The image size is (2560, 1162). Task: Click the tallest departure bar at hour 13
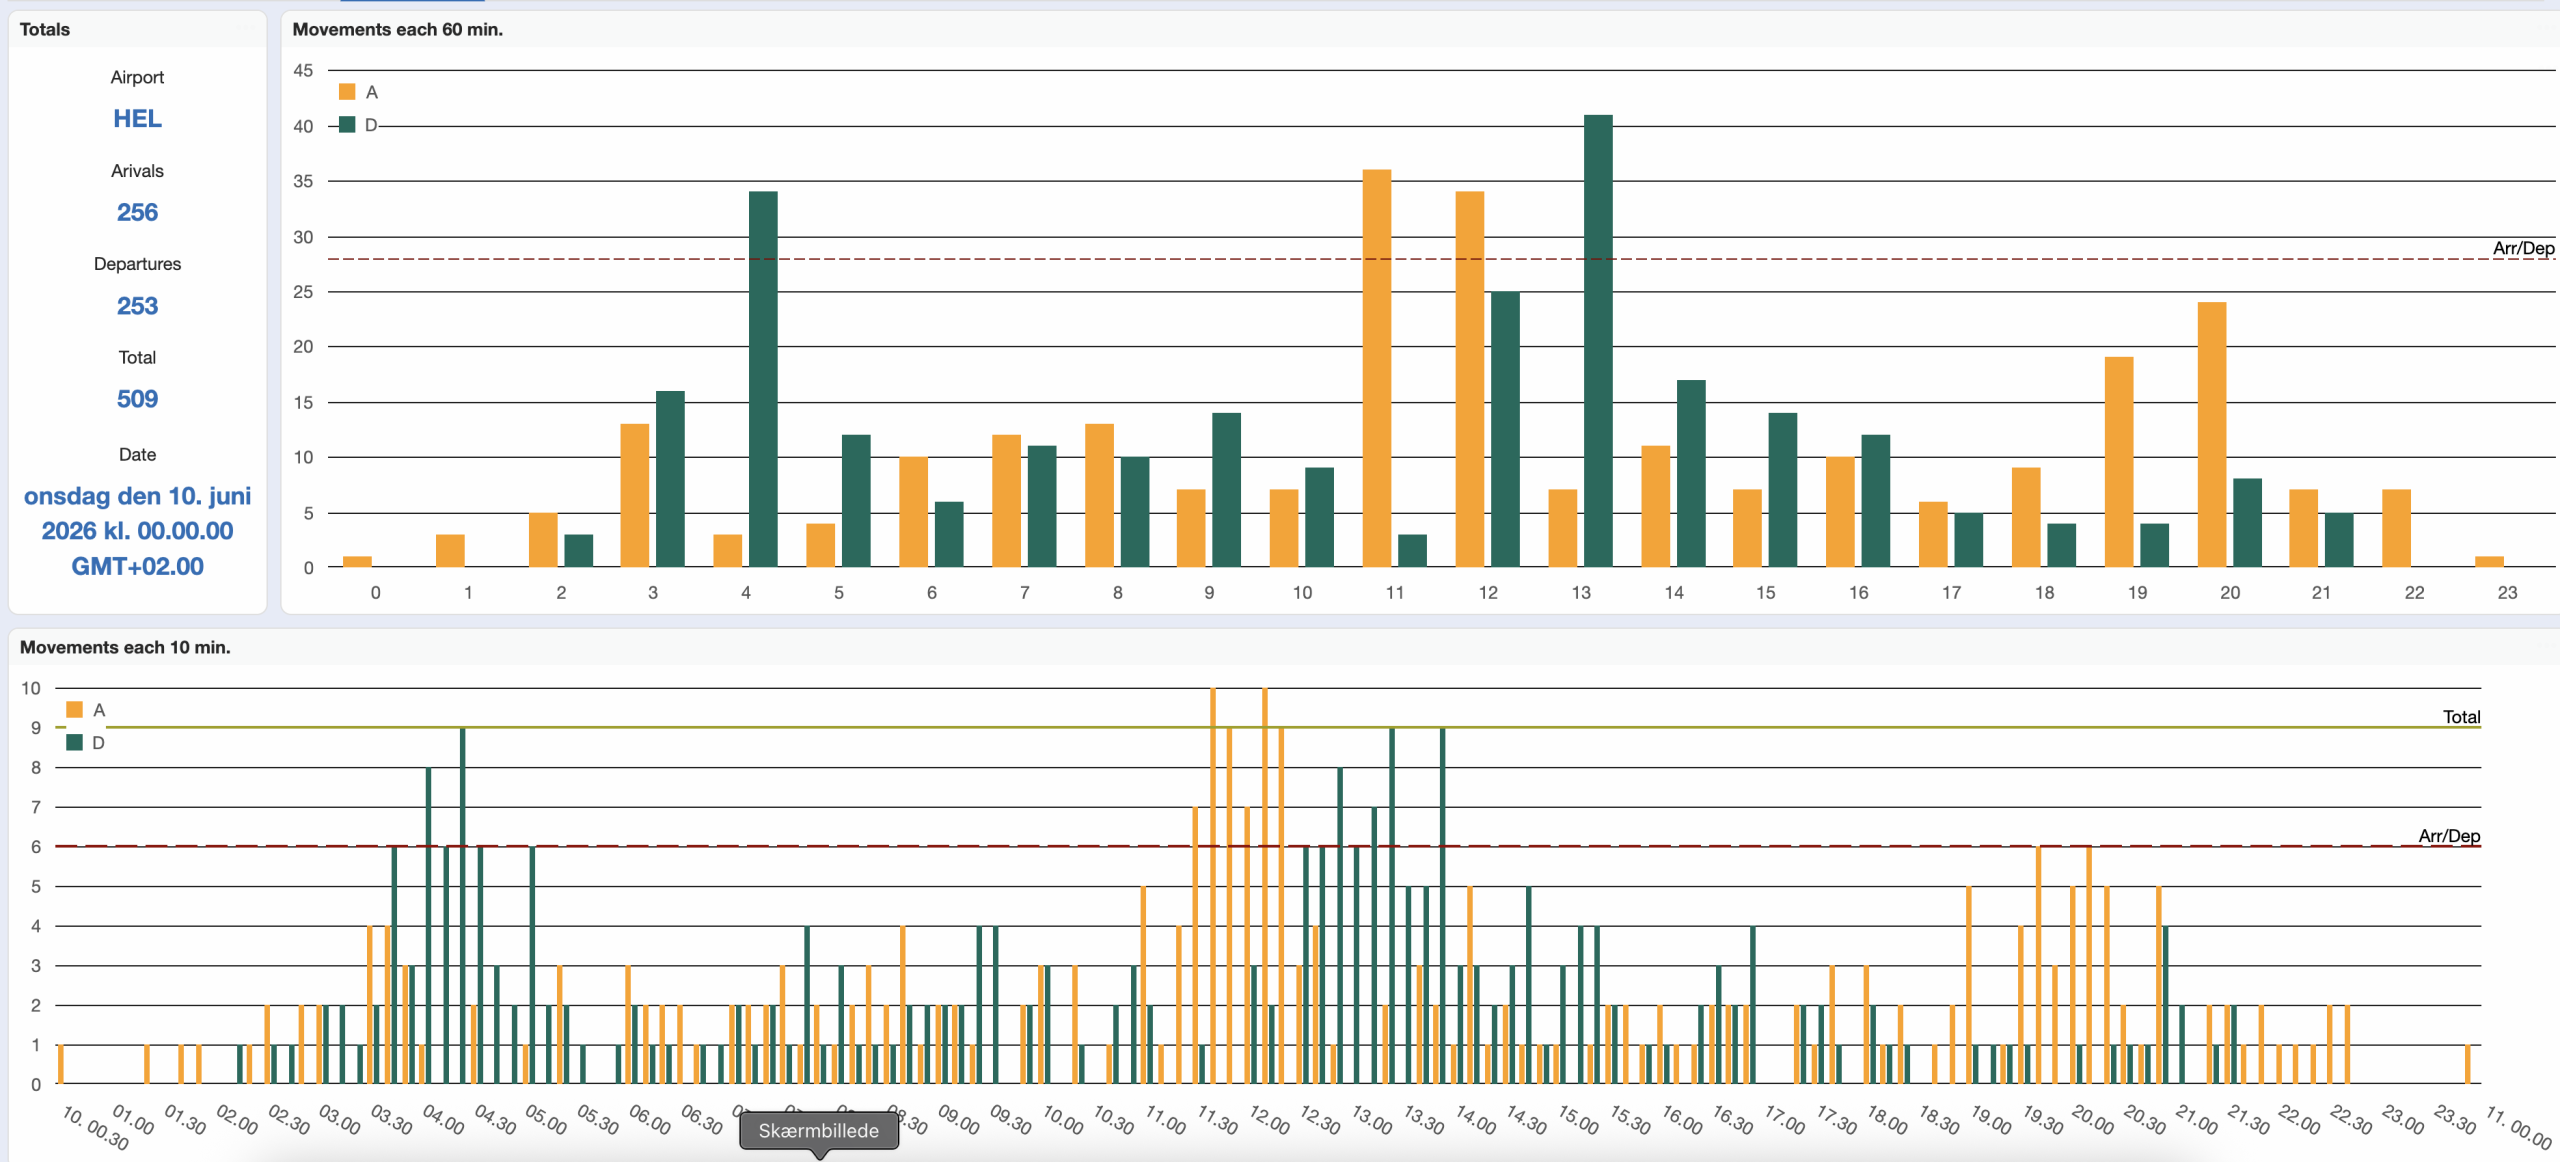pyautogui.click(x=1598, y=340)
